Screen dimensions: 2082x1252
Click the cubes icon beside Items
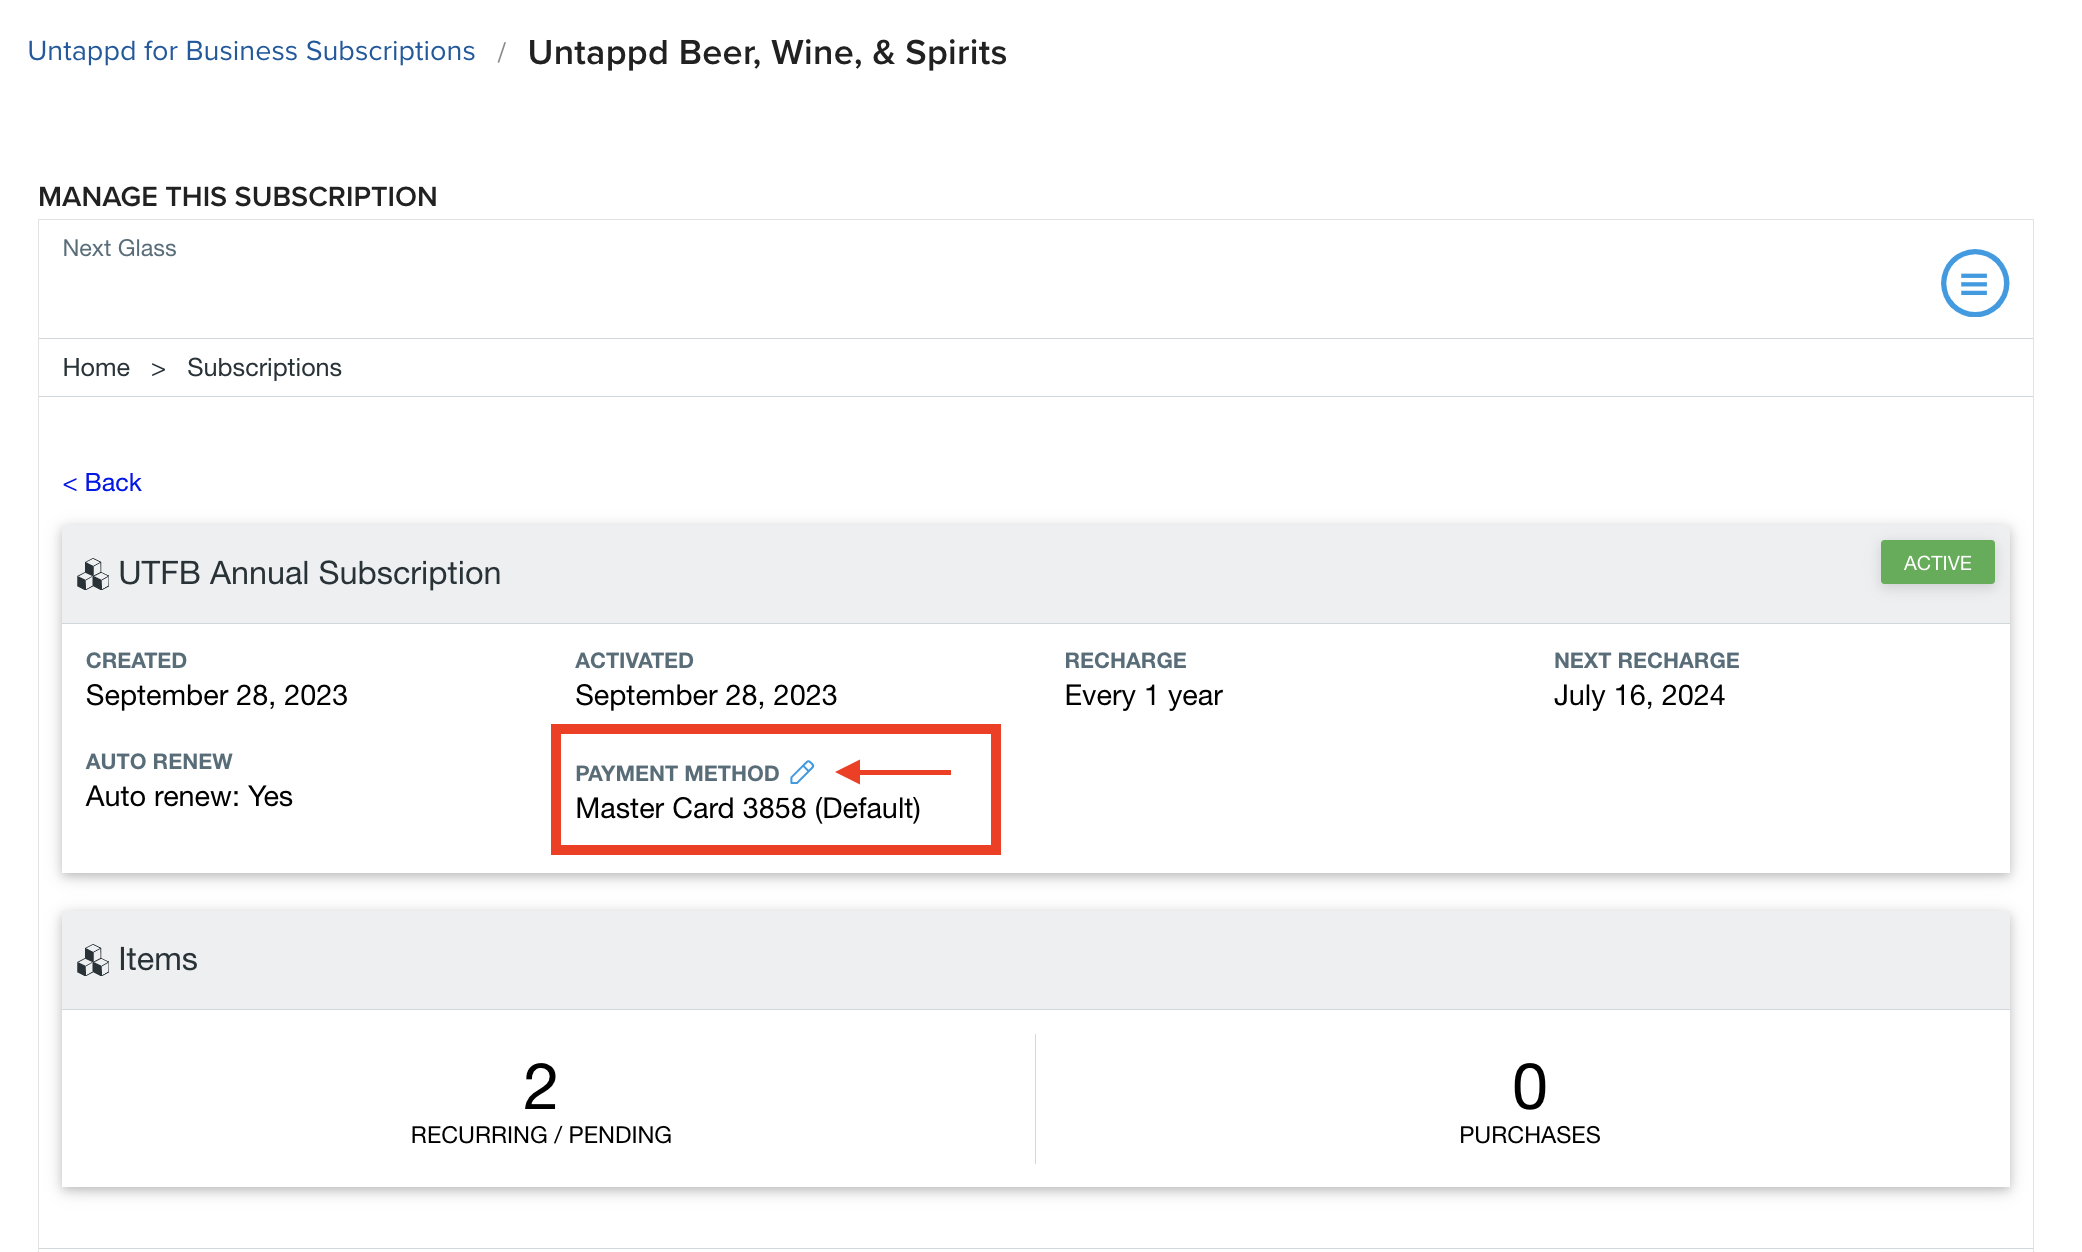(93, 960)
